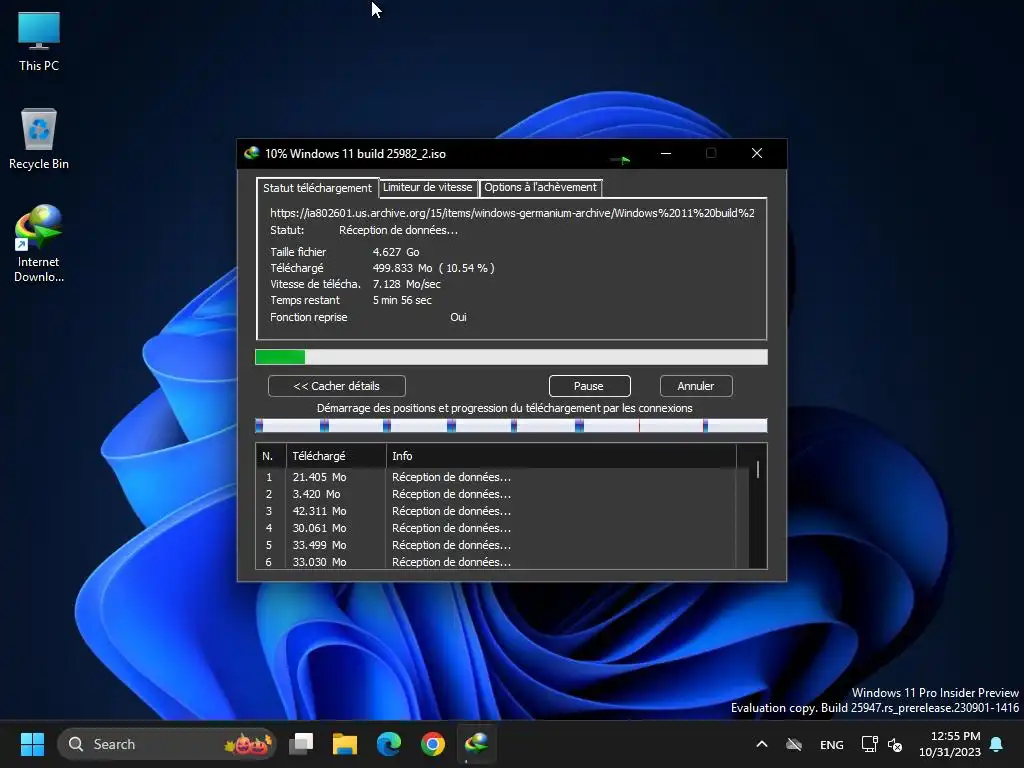Viewport: 1024px width, 768px height.
Task: Open the Recycle Bin desktop icon
Action: point(39,139)
